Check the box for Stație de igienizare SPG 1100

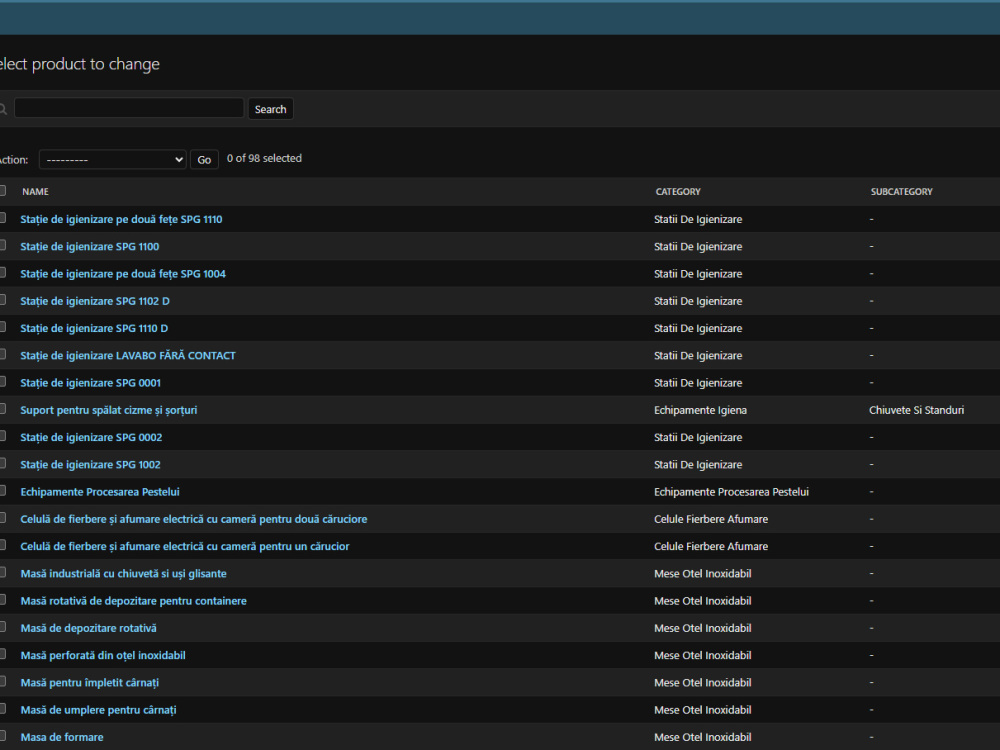(x=2, y=246)
